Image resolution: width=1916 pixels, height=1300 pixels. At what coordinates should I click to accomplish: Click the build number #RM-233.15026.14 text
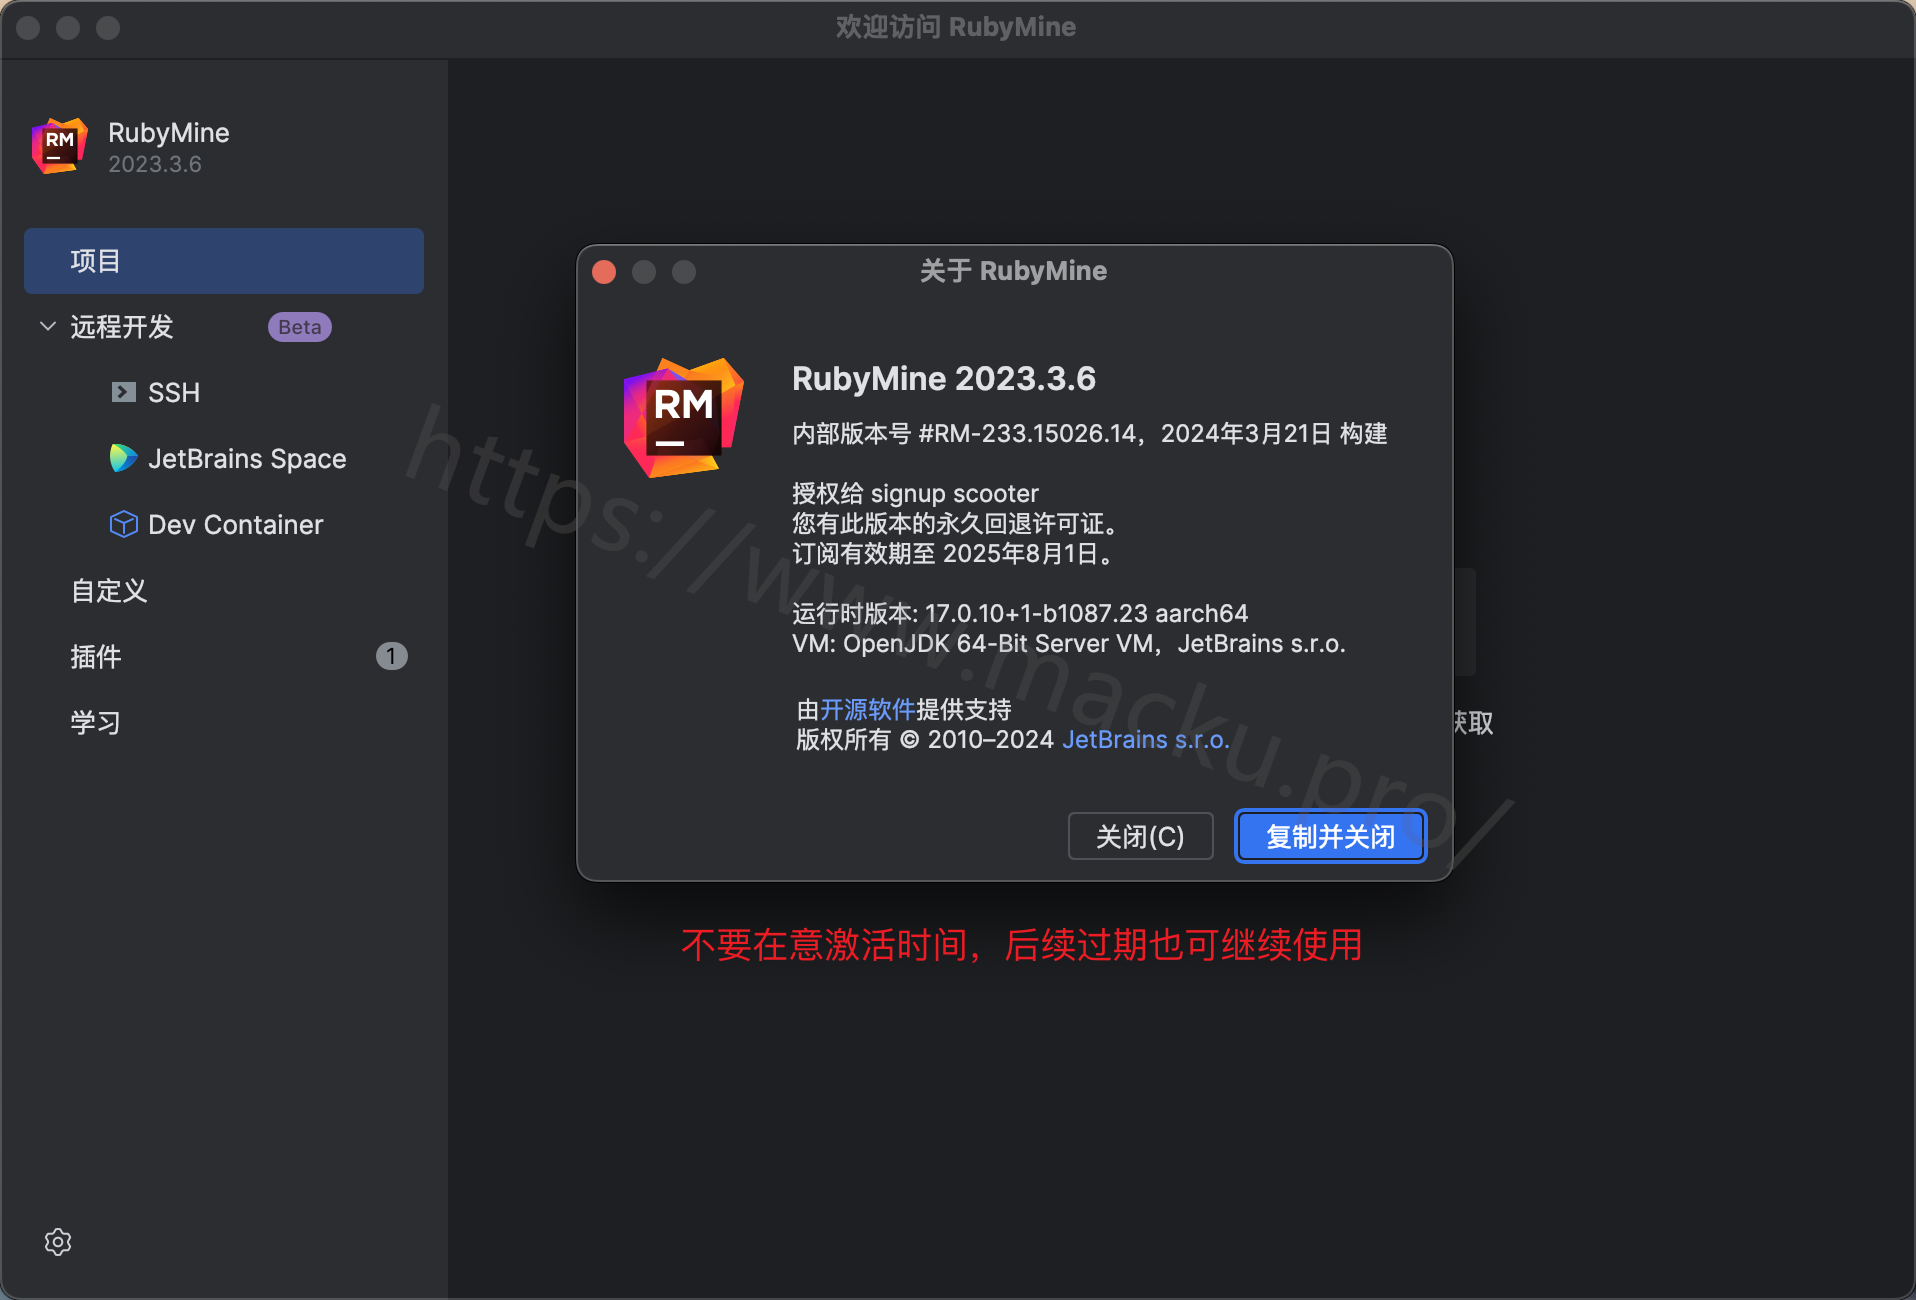tap(1028, 434)
